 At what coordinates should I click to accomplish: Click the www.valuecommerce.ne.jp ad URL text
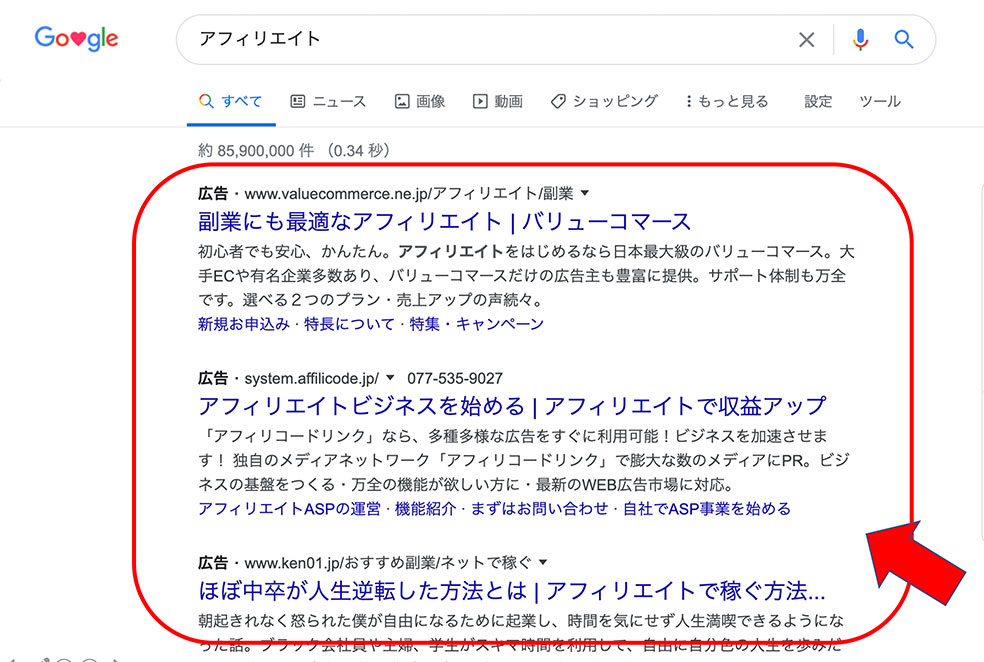[x=409, y=193]
